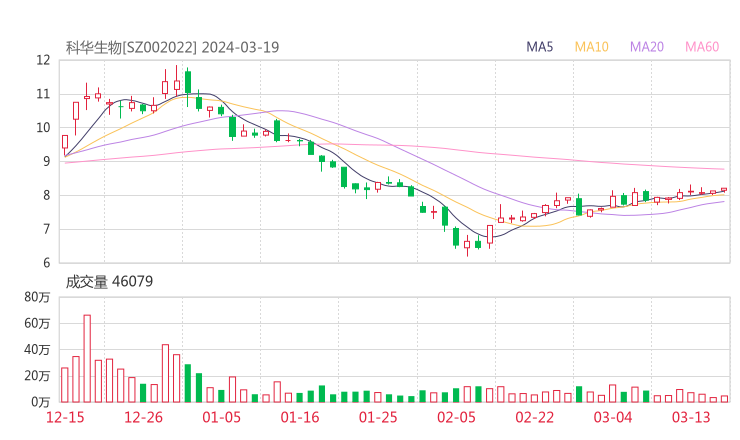The height and width of the screenshot is (440, 740).
Task: Click the 成交量 46079 volume label
Action: [109, 281]
